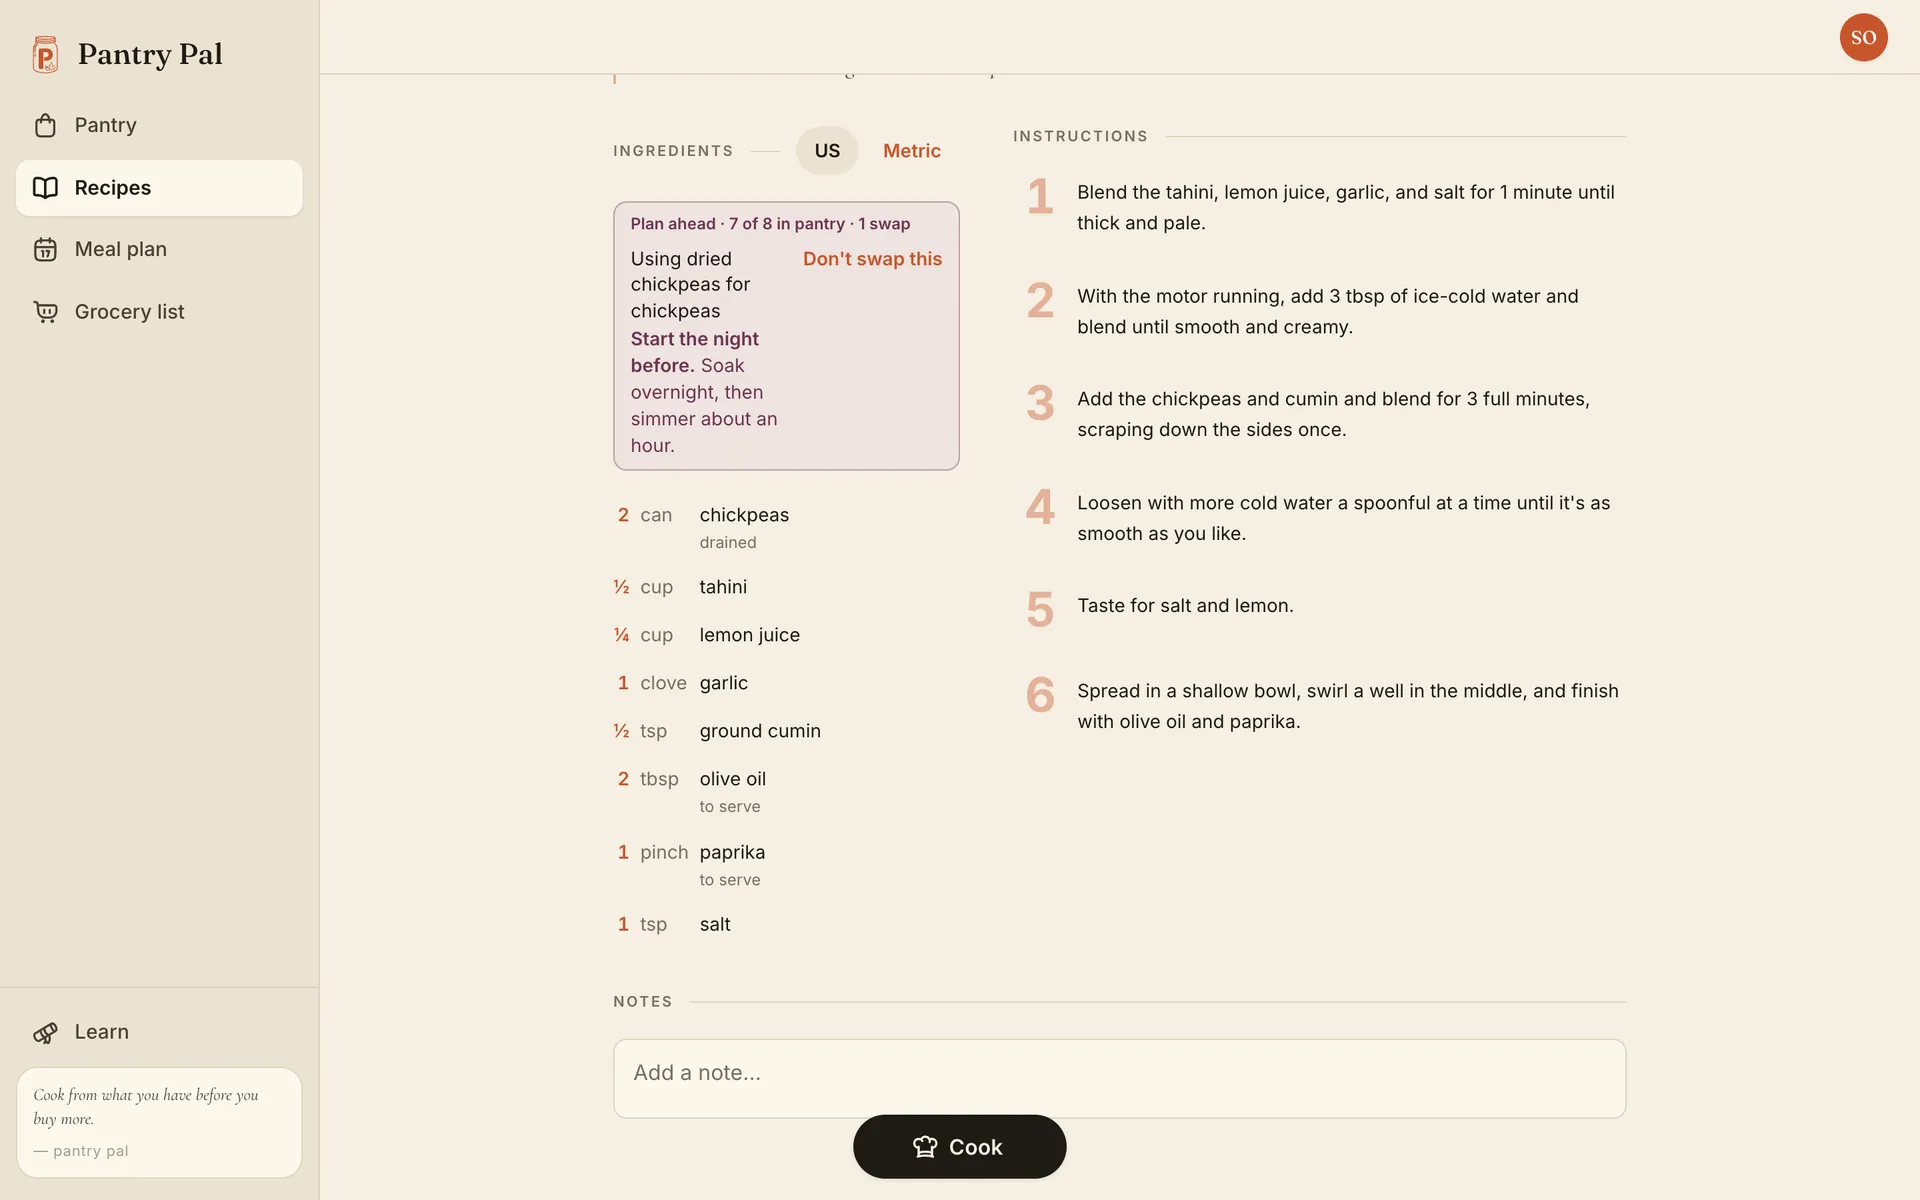Switch ingredient units to US

pos(827,151)
